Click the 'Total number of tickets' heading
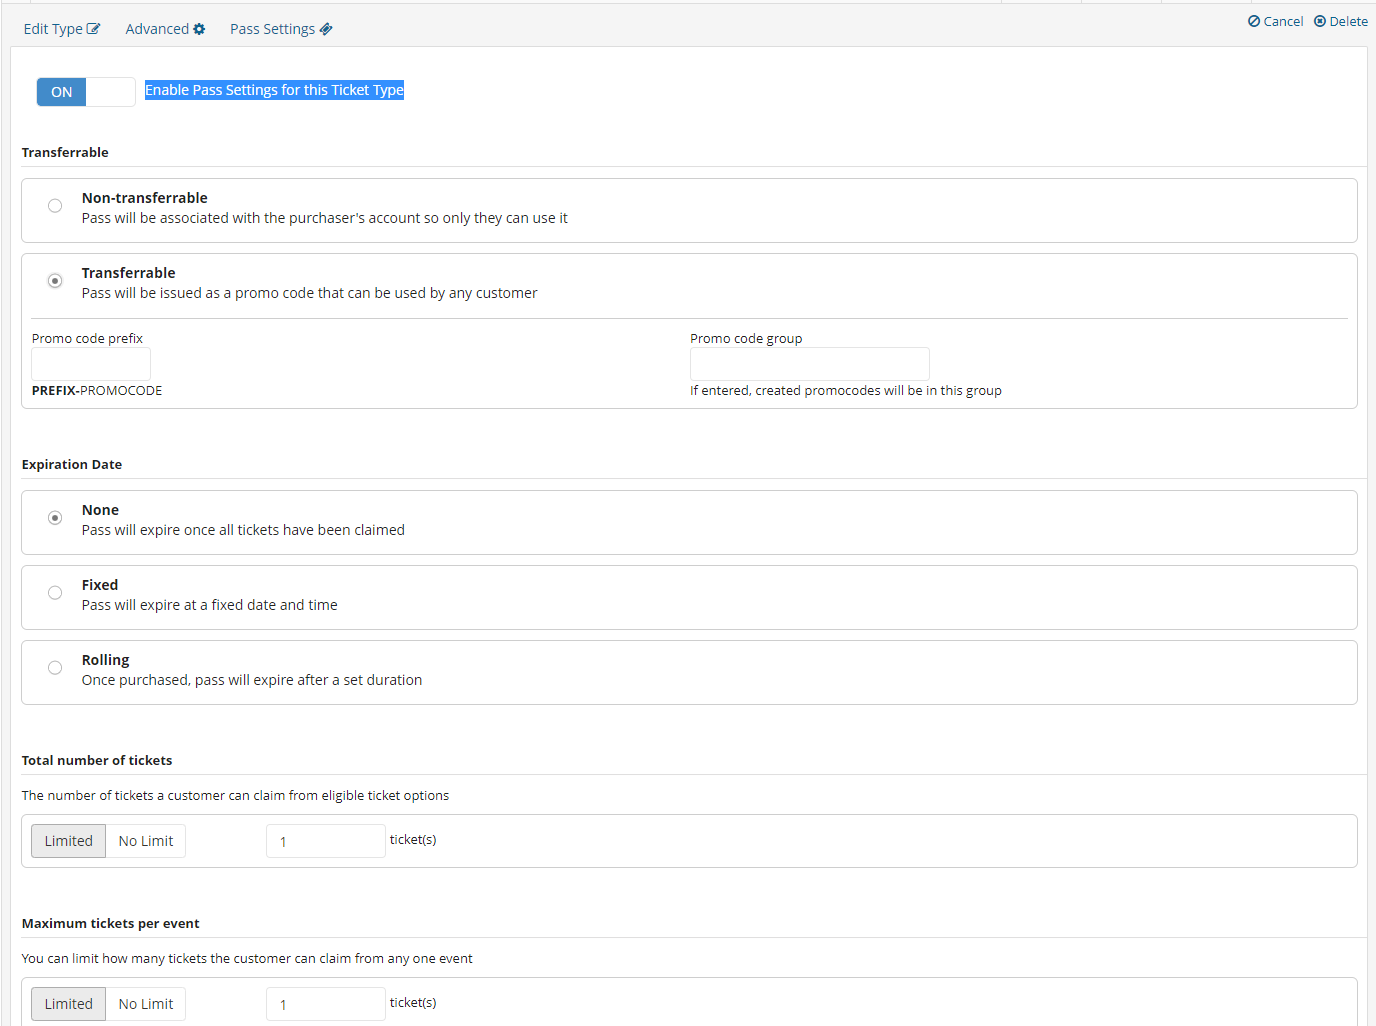Image resolution: width=1376 pixels, height=1026 pixels. (x=97, y=761)
